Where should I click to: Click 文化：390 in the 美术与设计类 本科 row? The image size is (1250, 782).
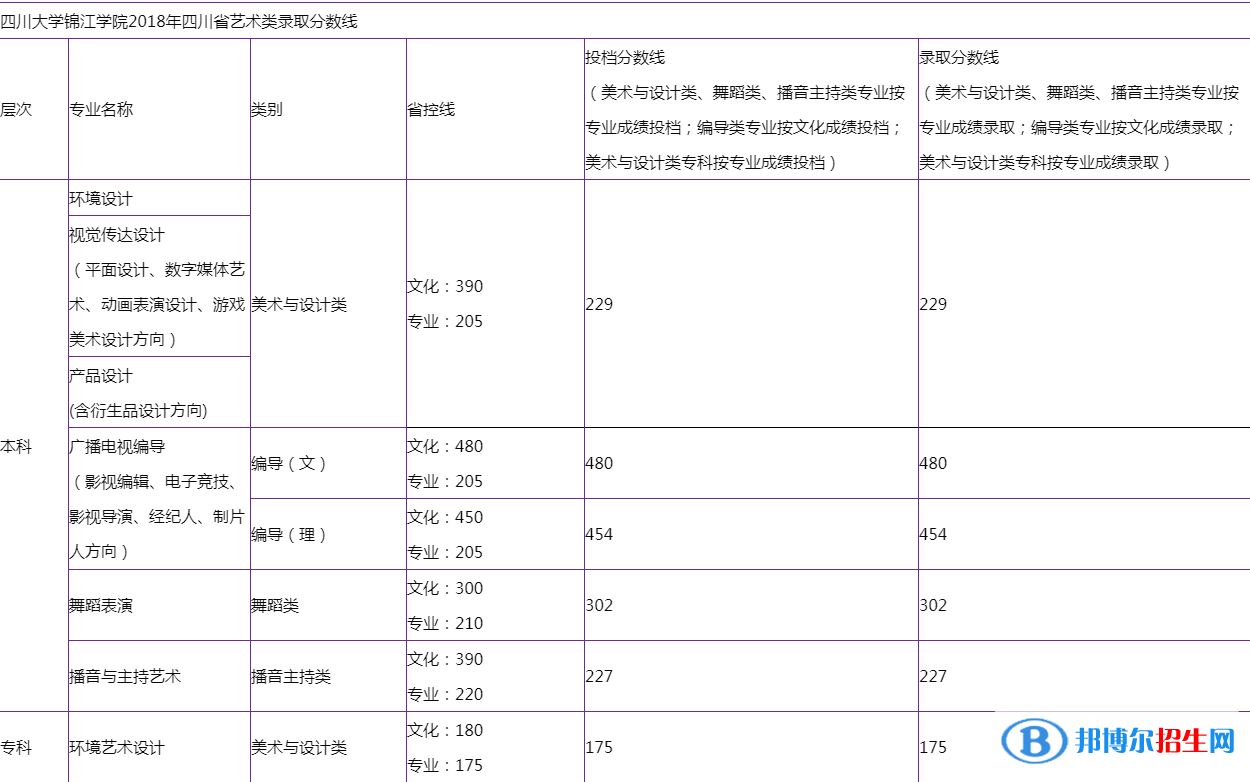click(445, 286)
